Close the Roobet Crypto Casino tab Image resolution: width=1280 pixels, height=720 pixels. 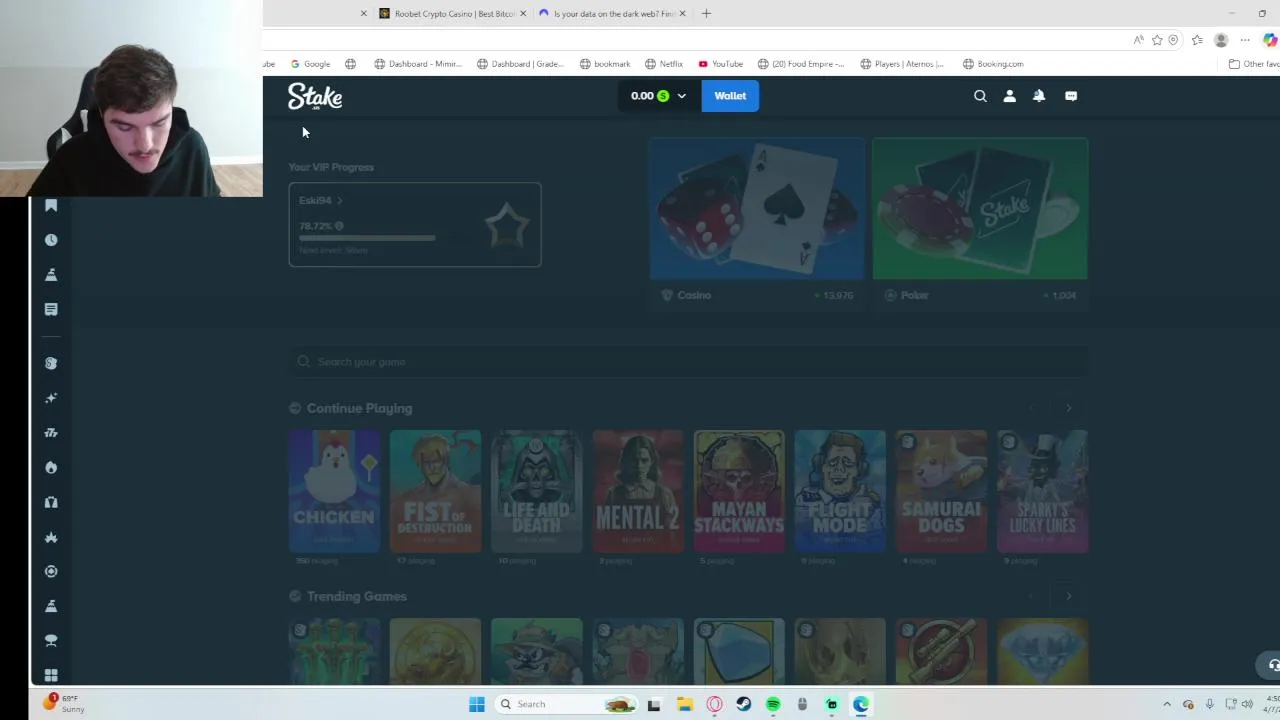[x=523, y=14]
